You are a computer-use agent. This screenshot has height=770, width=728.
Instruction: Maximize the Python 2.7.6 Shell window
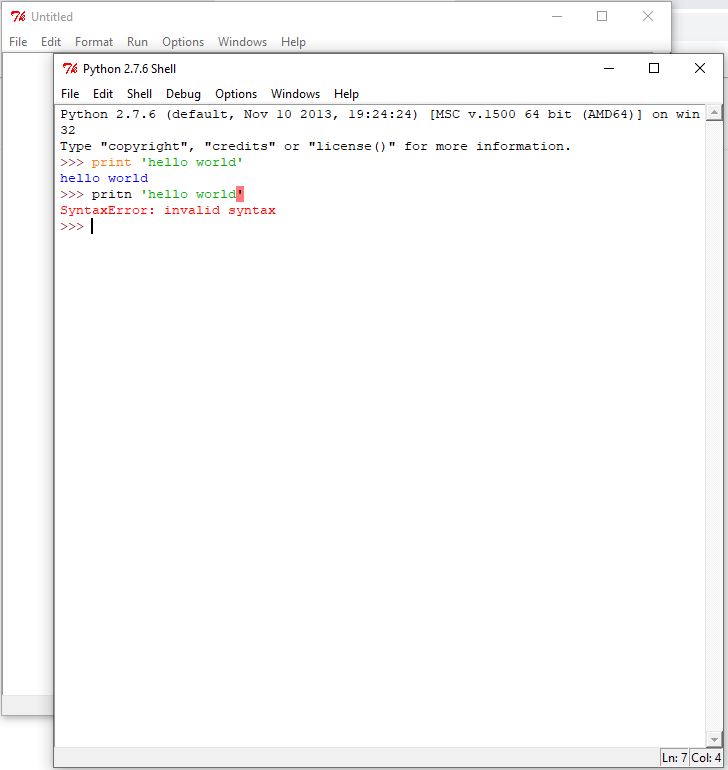654,68
